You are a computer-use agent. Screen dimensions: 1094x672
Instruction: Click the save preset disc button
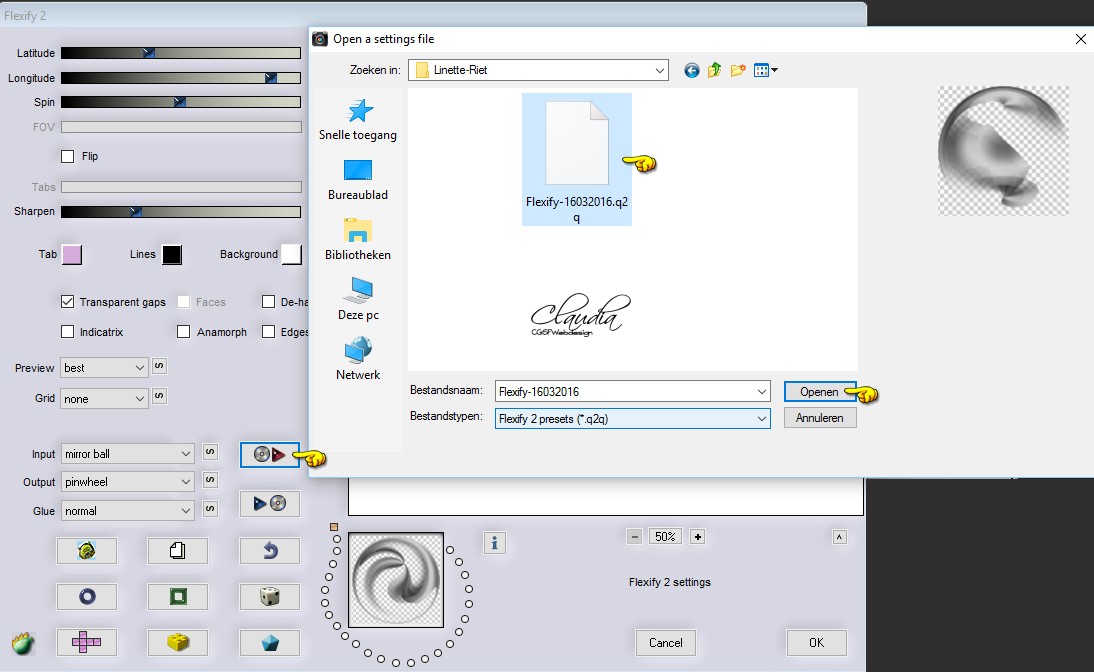coord(269,503)
